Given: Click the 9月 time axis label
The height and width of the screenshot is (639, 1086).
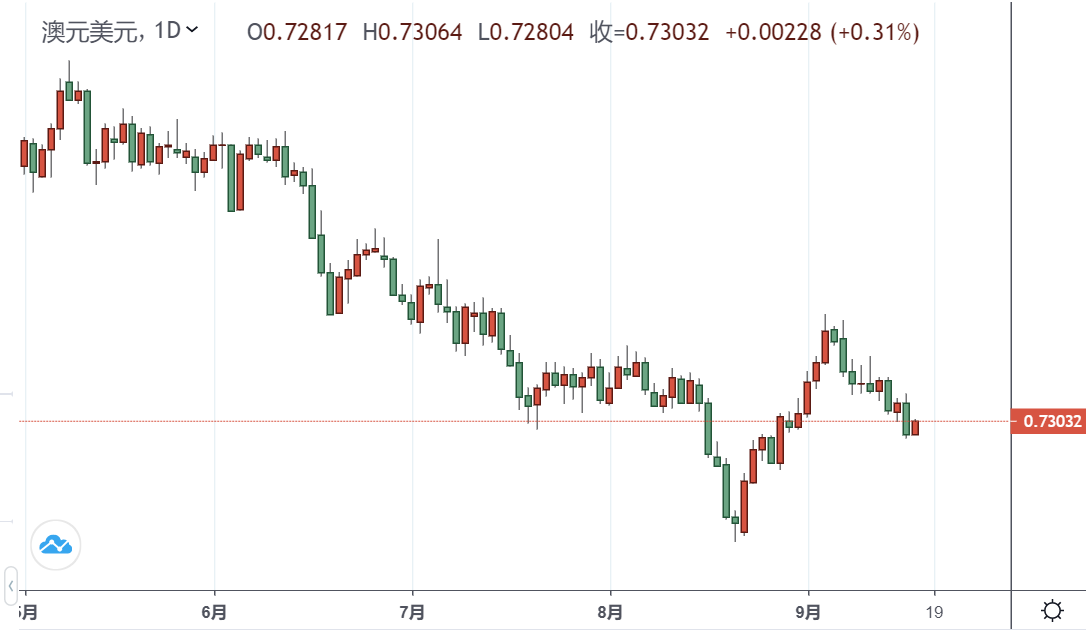Looking at the screenshot, I should (809, 610).
